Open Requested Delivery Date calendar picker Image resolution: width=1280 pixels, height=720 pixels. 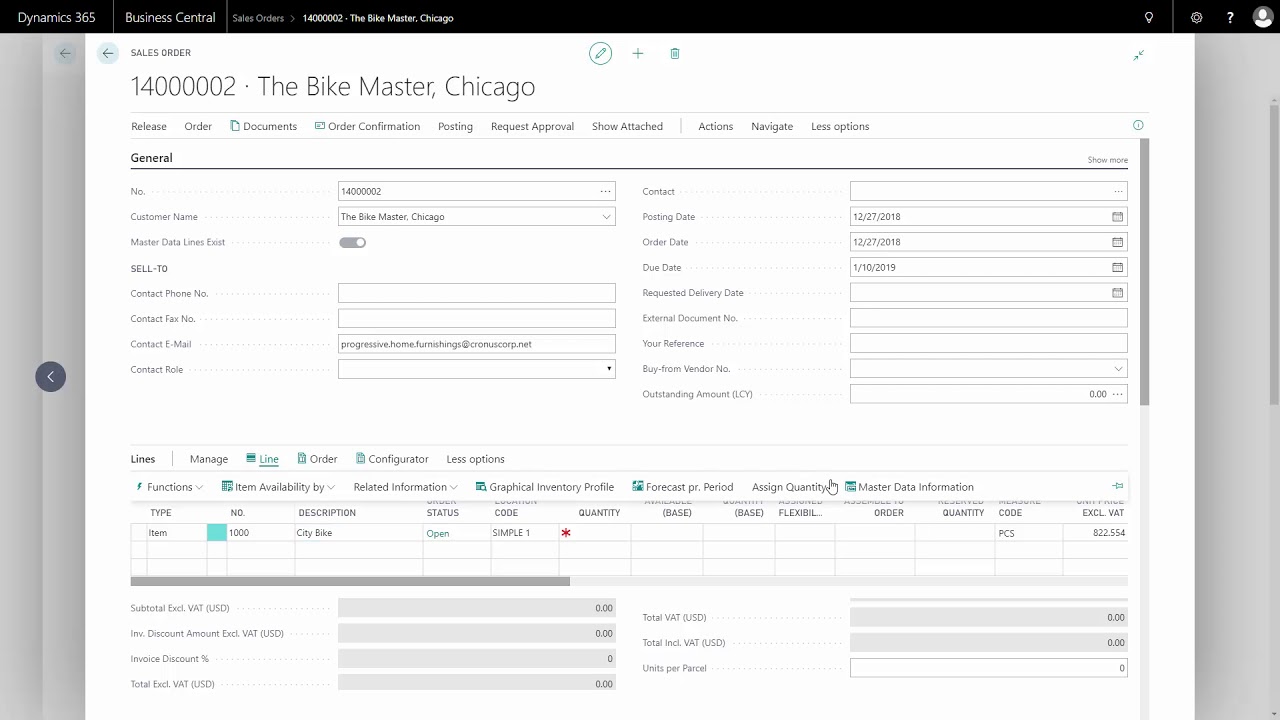point(1117,293)
